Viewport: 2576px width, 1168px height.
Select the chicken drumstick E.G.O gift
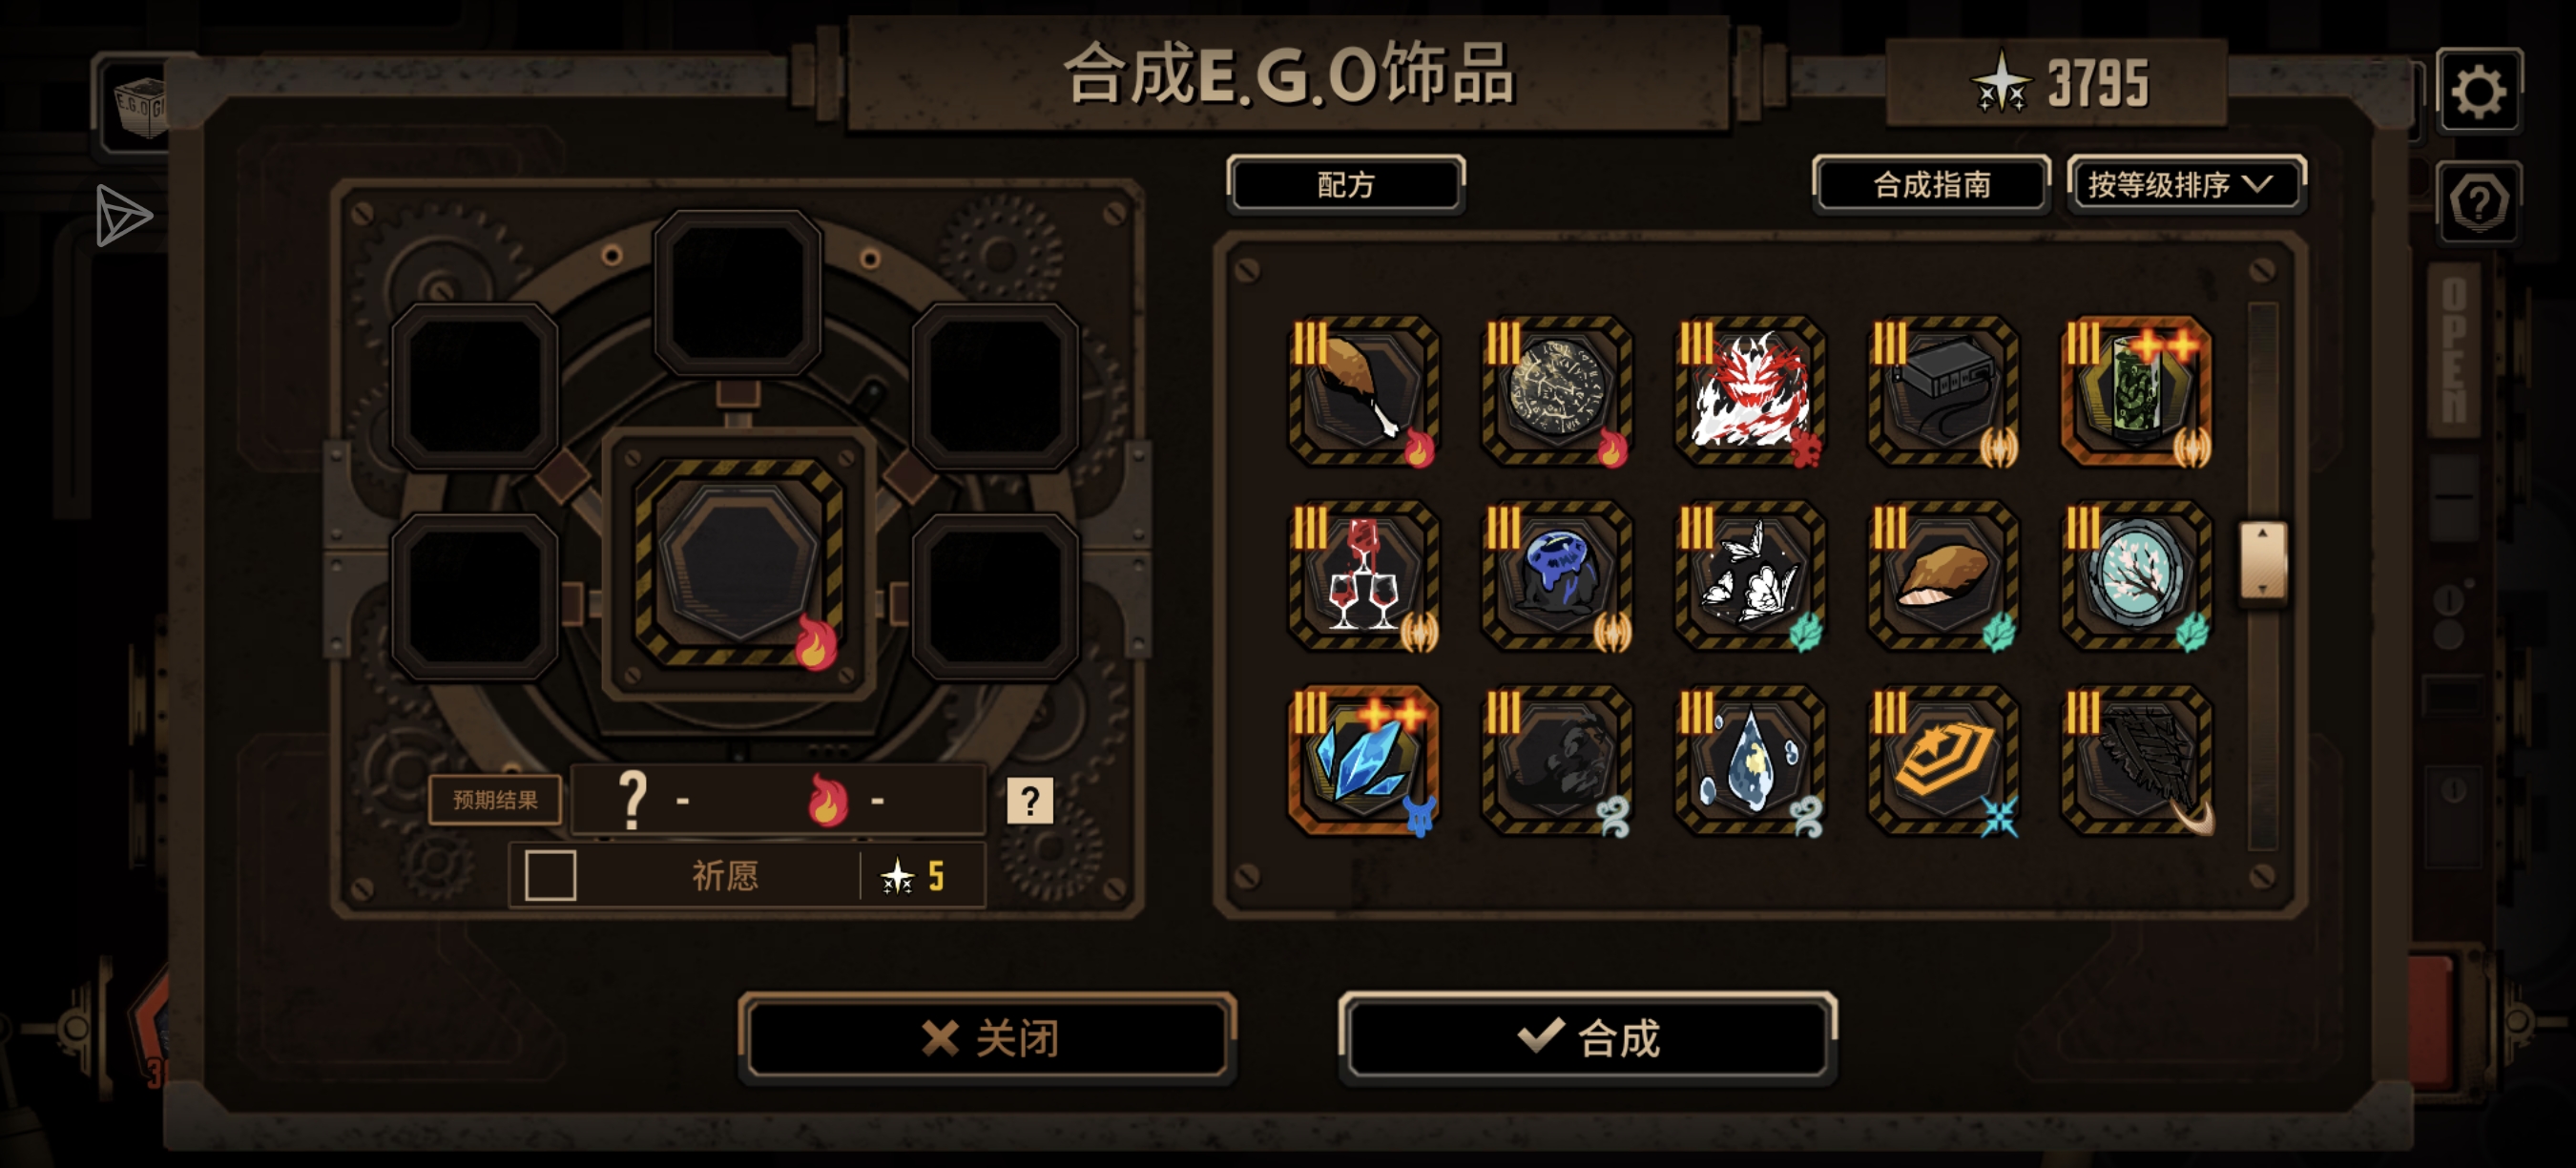[x=1364, y=391]
